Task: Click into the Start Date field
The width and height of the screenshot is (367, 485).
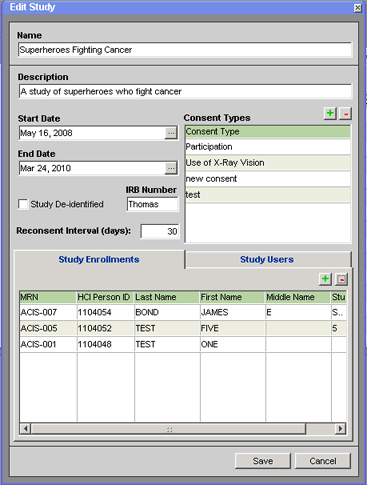Action: (x=92, y=133)
